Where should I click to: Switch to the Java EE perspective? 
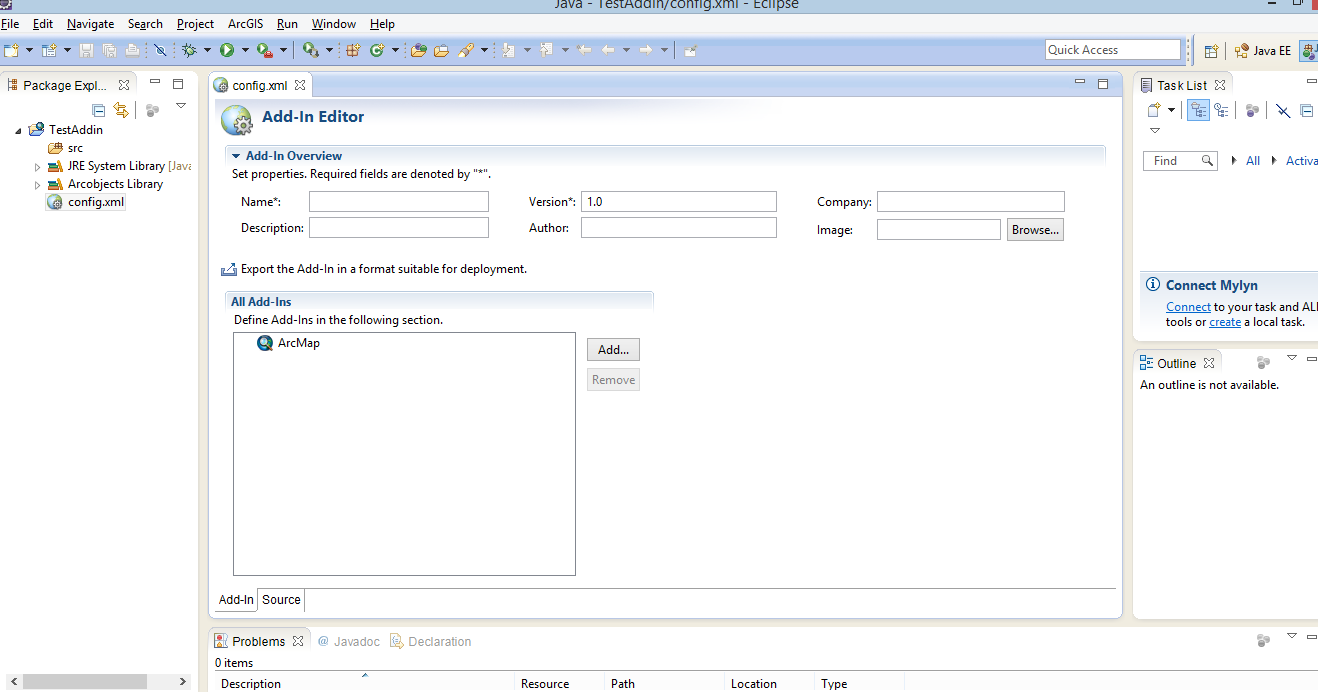click(x=1263, y=51)
